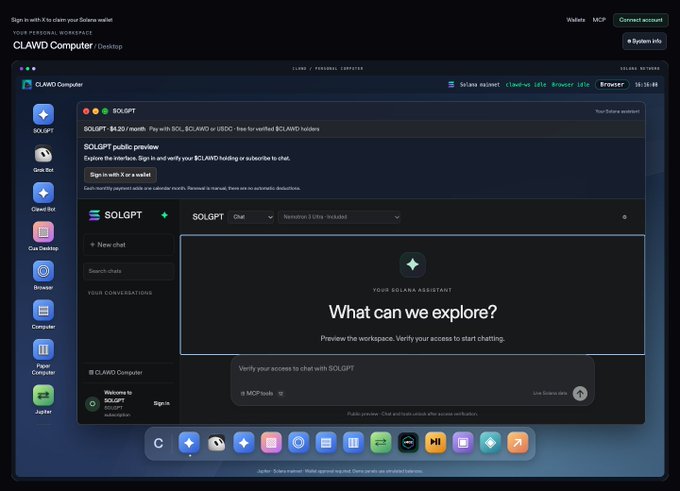Click the dark hexagon app icon in the dock

coord(408,442)
